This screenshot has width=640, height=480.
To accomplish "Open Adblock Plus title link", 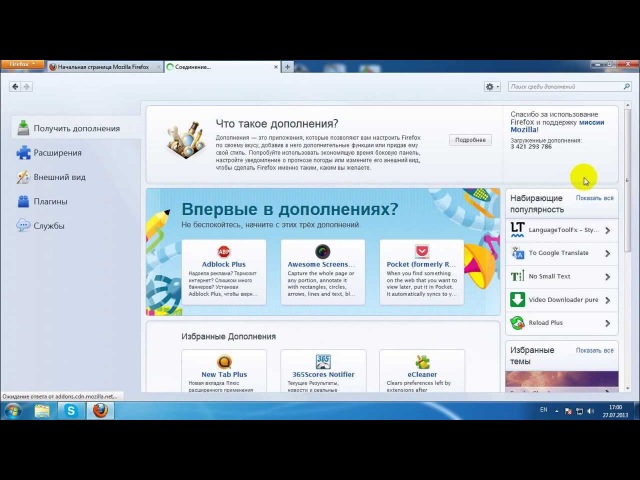I will [224, 264].
